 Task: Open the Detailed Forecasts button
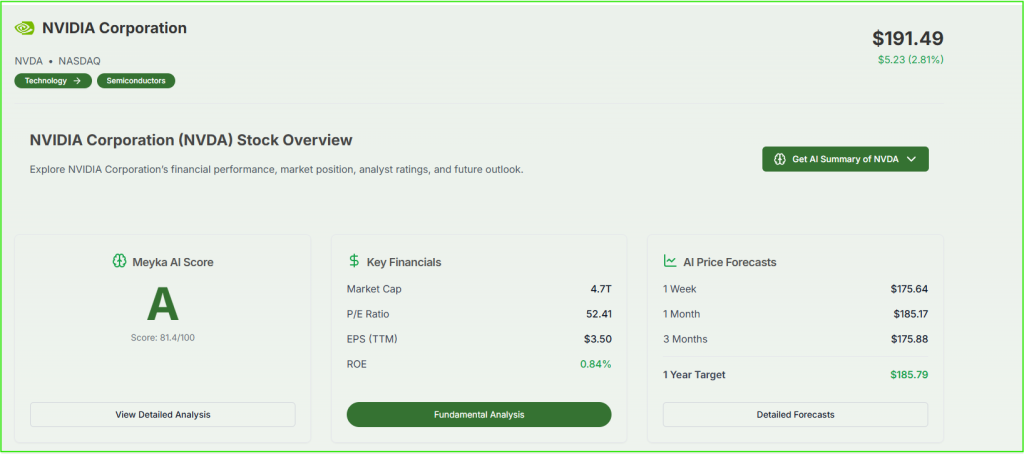795,414
